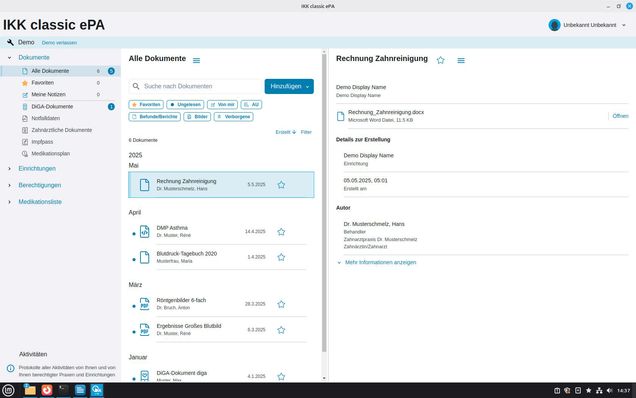Mark Rechnung Zahnreinigung as favorite in detail header
The width and height of the screenshot is (636, 398).
point(440,60)
